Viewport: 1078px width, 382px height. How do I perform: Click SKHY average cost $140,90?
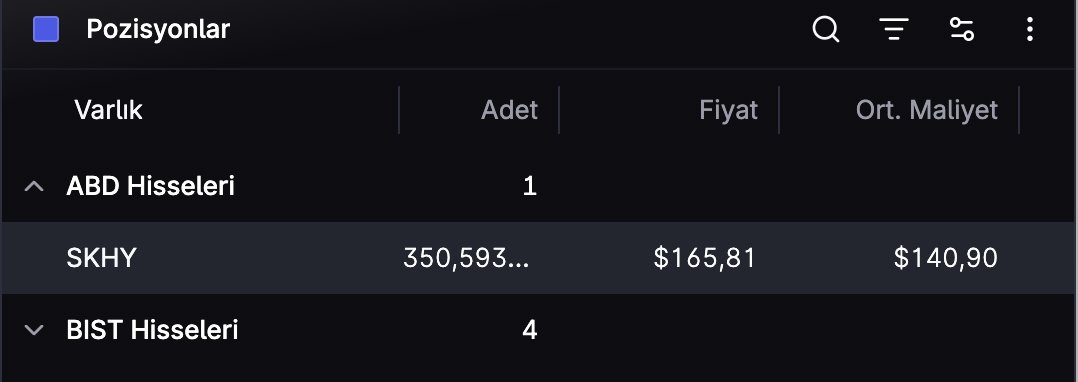point(945,258)
